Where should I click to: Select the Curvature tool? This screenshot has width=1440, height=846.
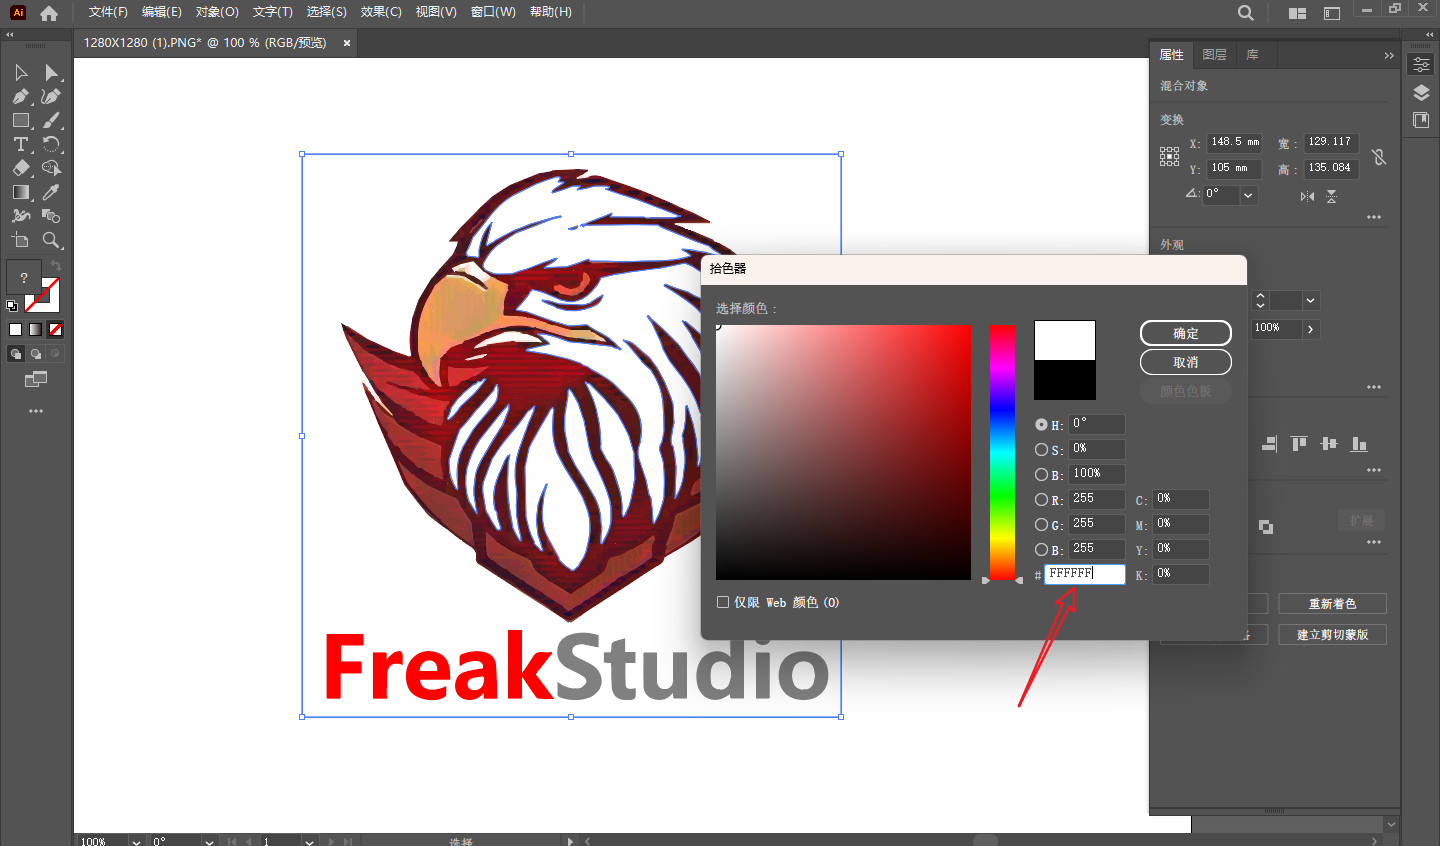52,96
